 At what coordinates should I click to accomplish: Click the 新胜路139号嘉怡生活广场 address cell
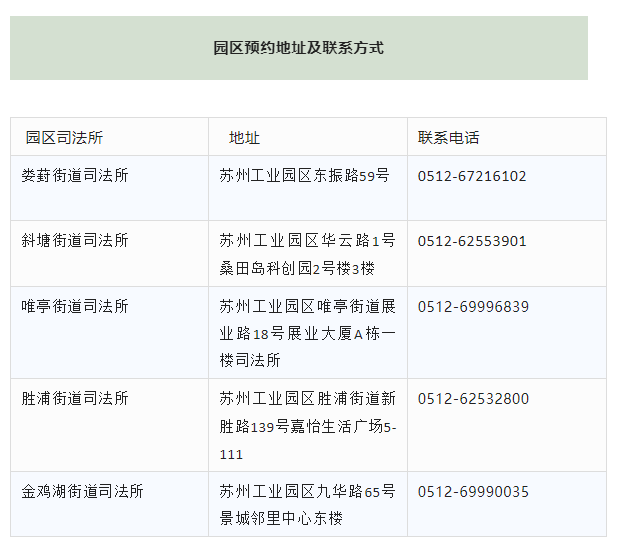307,426
